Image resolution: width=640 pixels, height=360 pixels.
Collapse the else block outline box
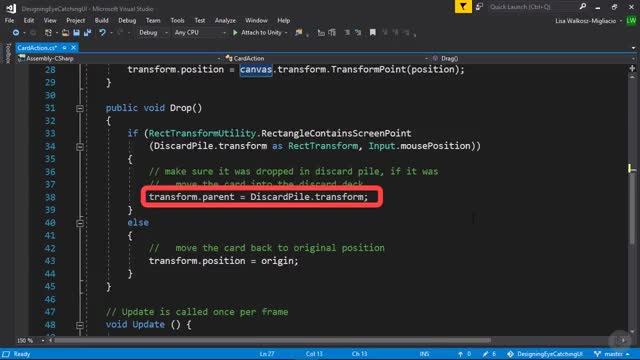(x=80, y=223)
